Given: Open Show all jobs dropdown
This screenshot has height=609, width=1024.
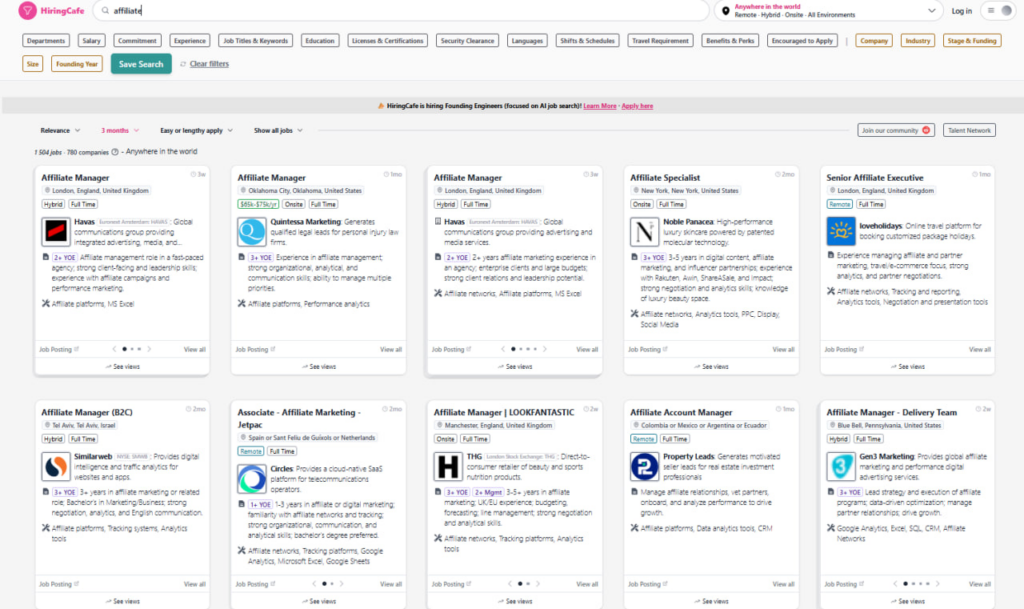Looking at the screenshot, I should tap(278, 131).
